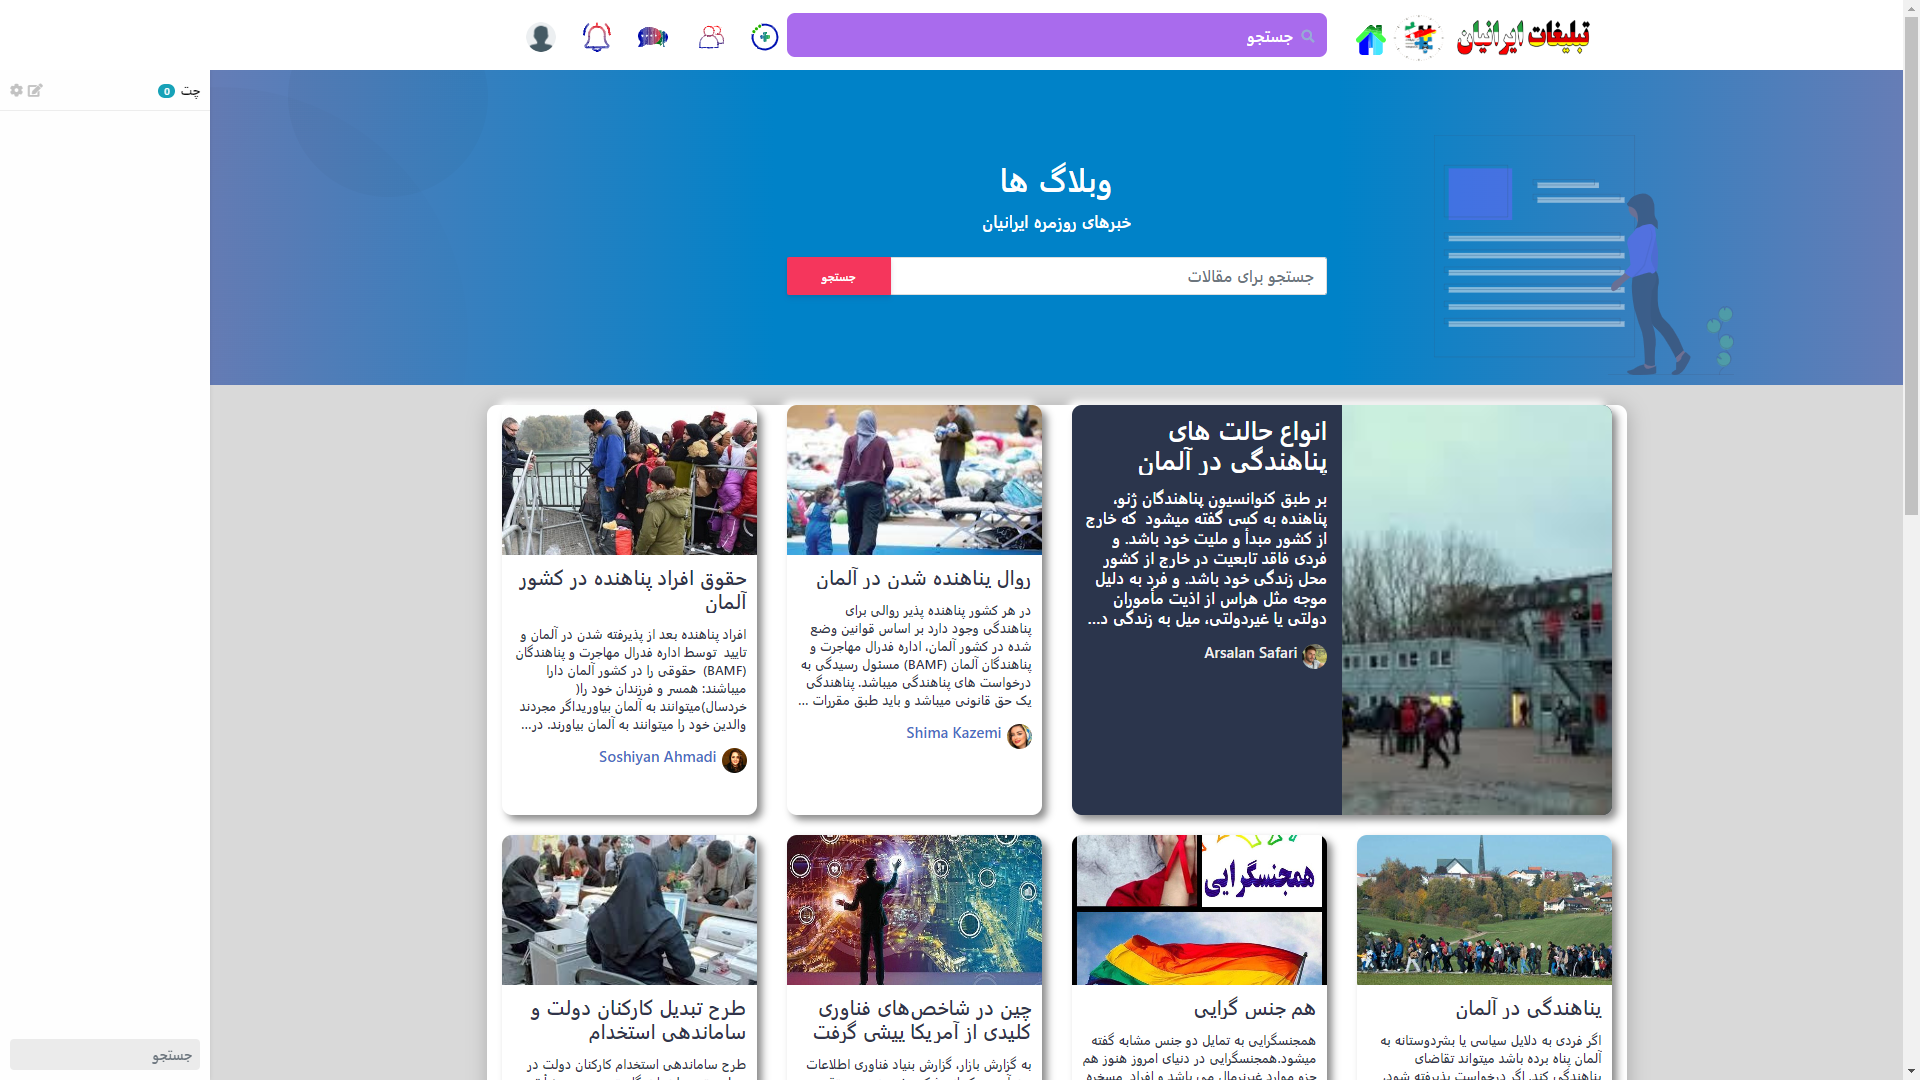This screenshot has width=1920, height=1080.
Task: Click Shima Kazemi's avatar icon
Action: [x=1019, y=736]
